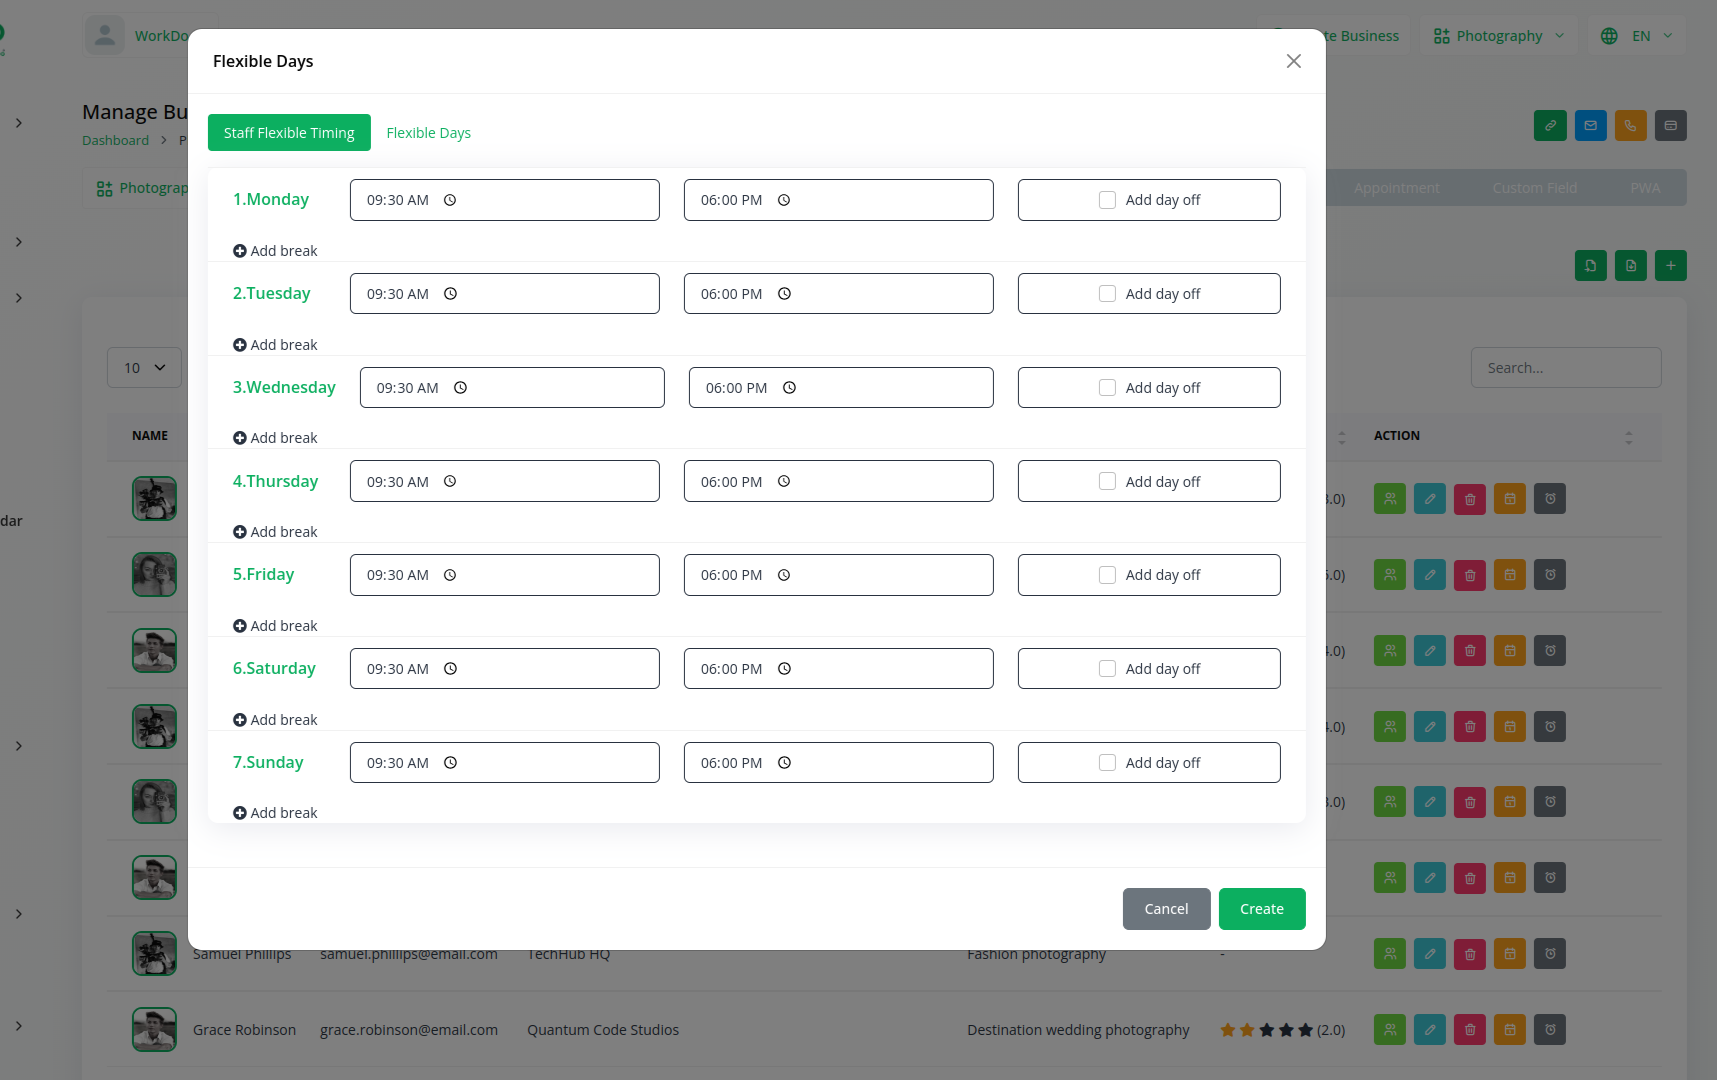Click the Dashboard breadcrumb link

pyautogui.click(x=115, y=141)
